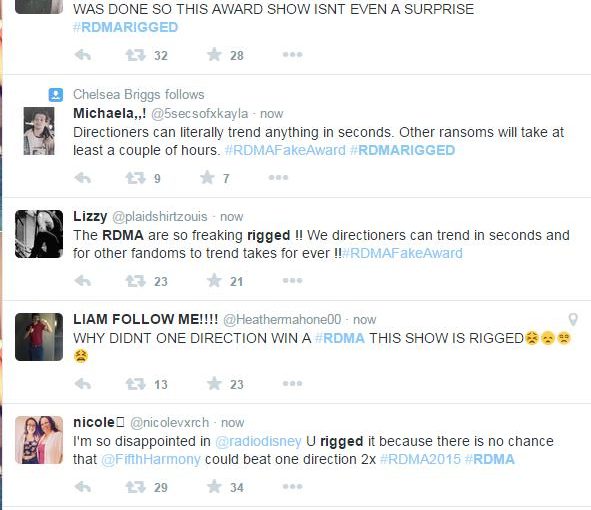Image resolution: width=591 pixels, height=510 pixels.
Task: Reply to Michaela's tweet about Directioners
Action: [83, 178]
